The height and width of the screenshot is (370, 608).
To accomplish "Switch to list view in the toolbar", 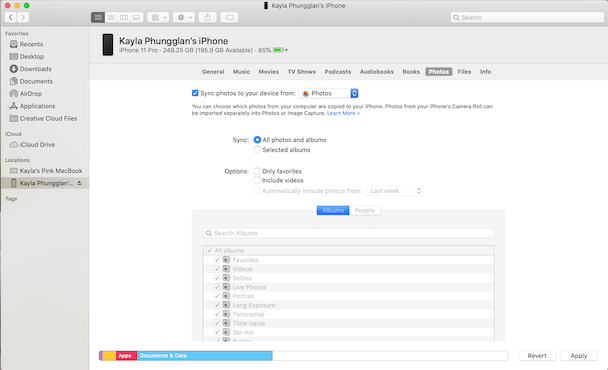I will point(111,17).
